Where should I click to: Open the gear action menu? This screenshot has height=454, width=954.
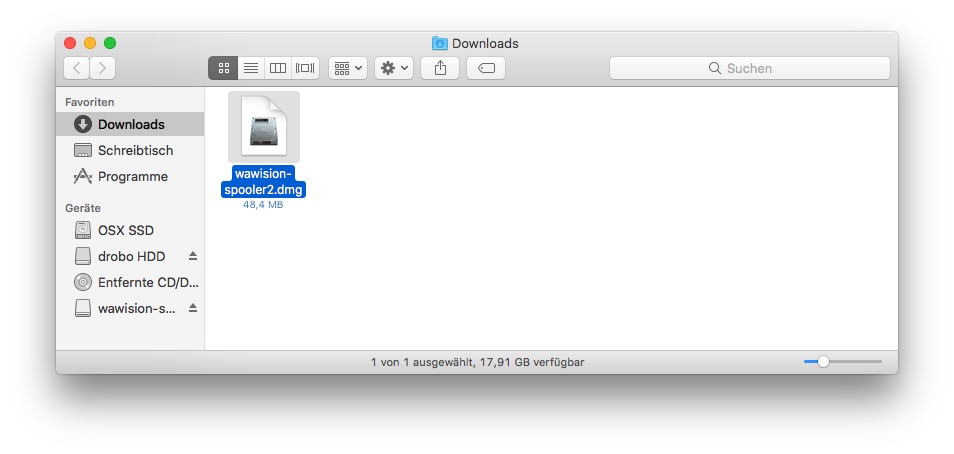(x=393, y=68)
